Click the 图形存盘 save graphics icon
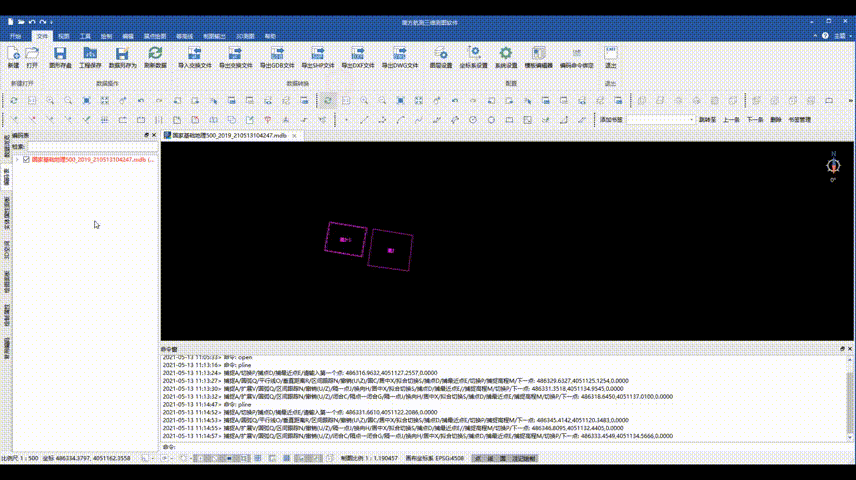 59,54
